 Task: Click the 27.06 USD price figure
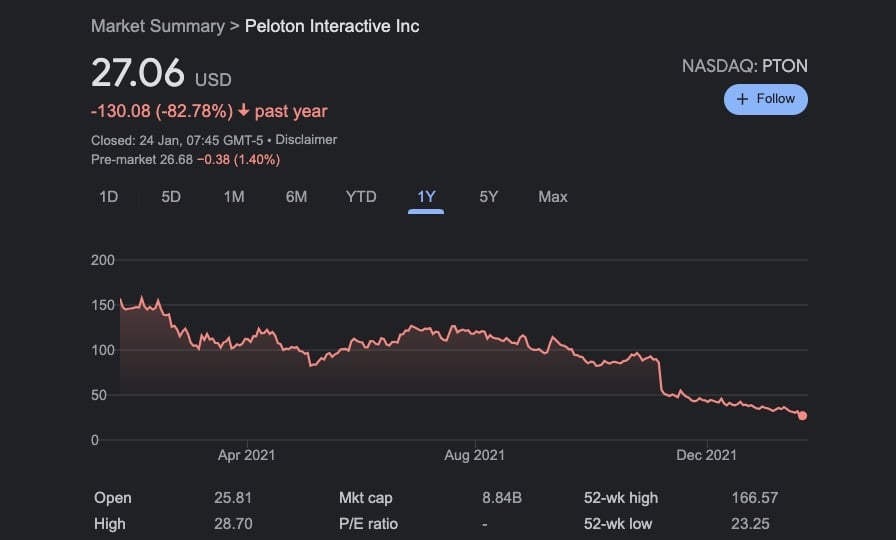pyautogui.click(x=138, y=74)
